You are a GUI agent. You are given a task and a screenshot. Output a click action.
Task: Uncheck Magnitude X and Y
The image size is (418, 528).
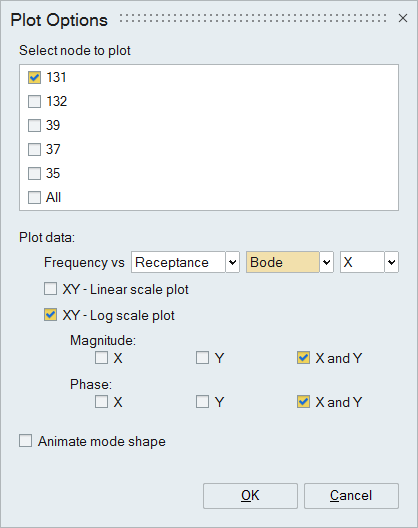[x=303, y=358]
